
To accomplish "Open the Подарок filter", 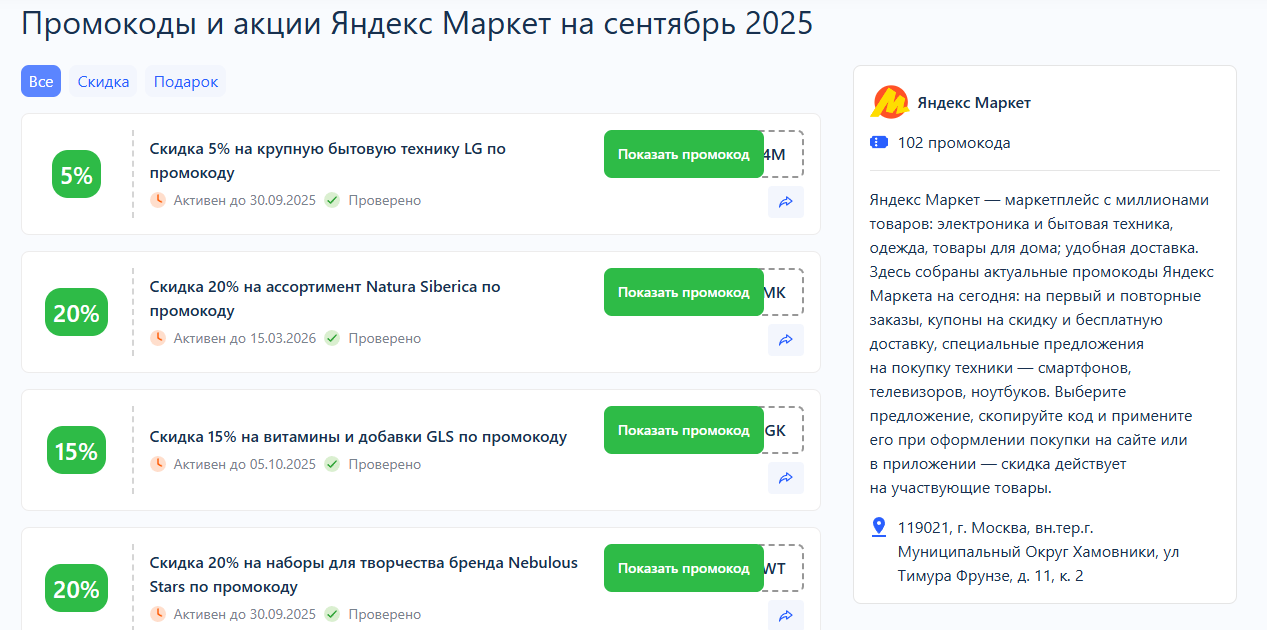I will click(x=185, y=81).
